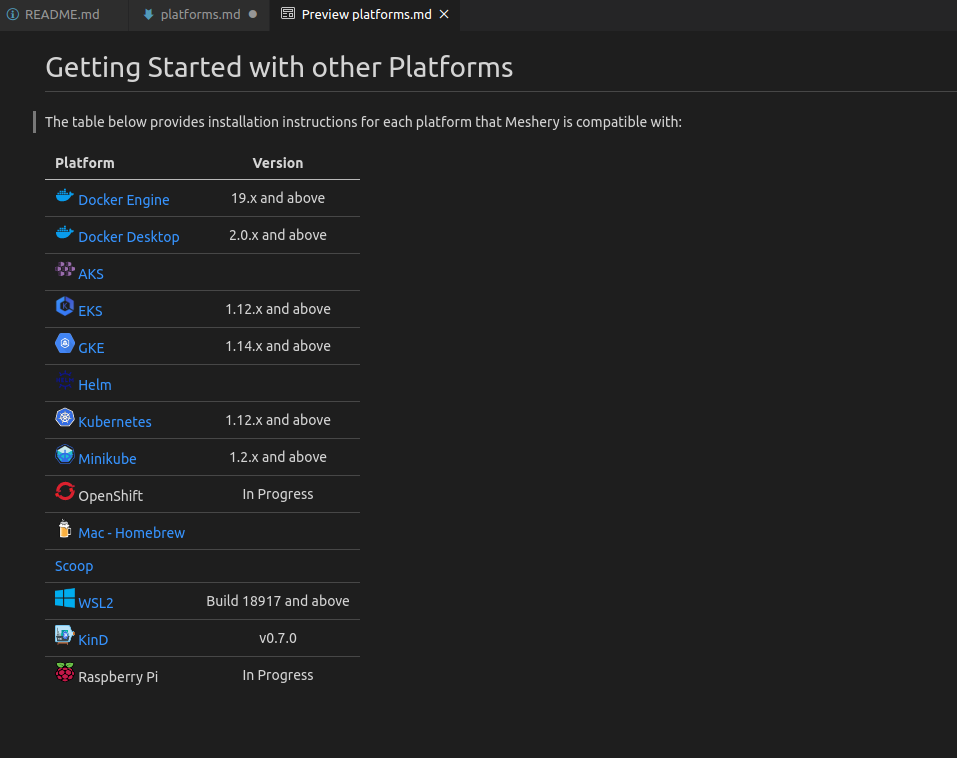
Task: Click the preview icon on Preview tab
Action: pos(288,13)
